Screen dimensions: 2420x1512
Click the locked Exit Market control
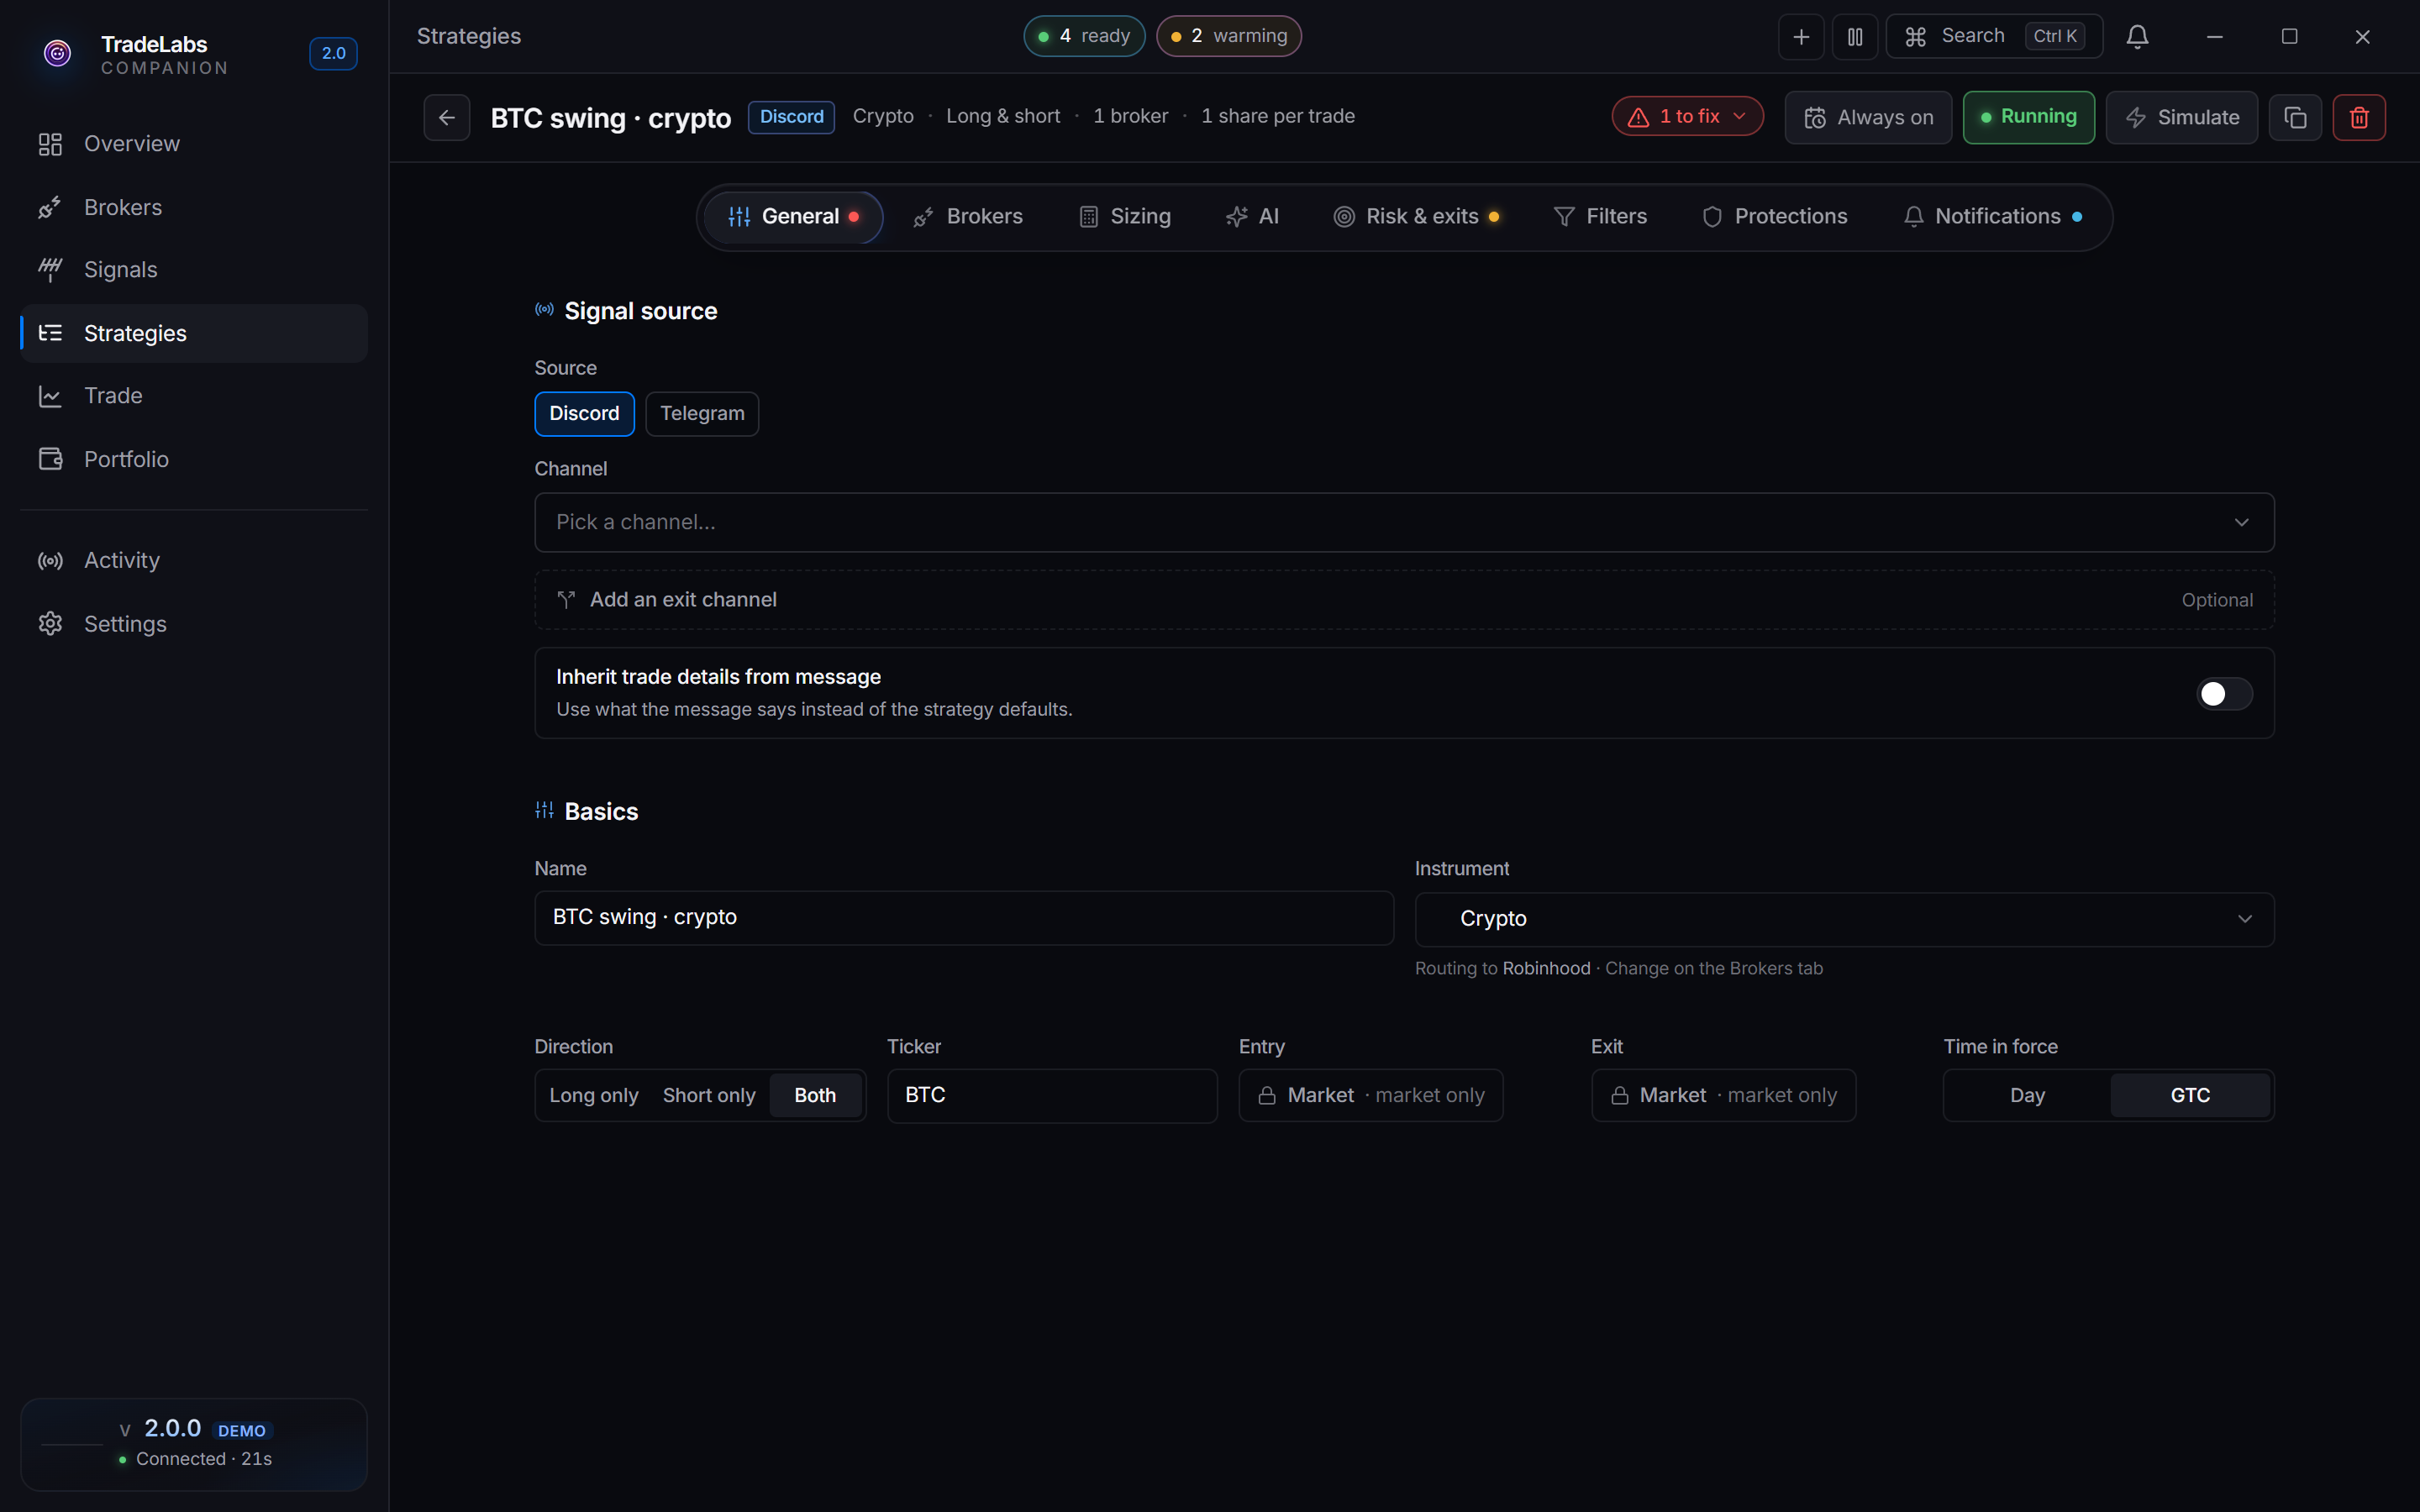point(1723,1096)
